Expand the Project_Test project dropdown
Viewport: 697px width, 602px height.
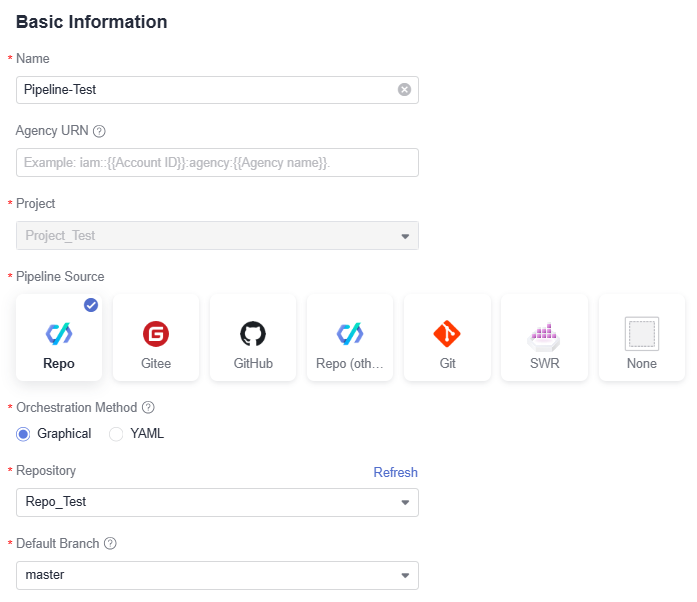(217, 236)
